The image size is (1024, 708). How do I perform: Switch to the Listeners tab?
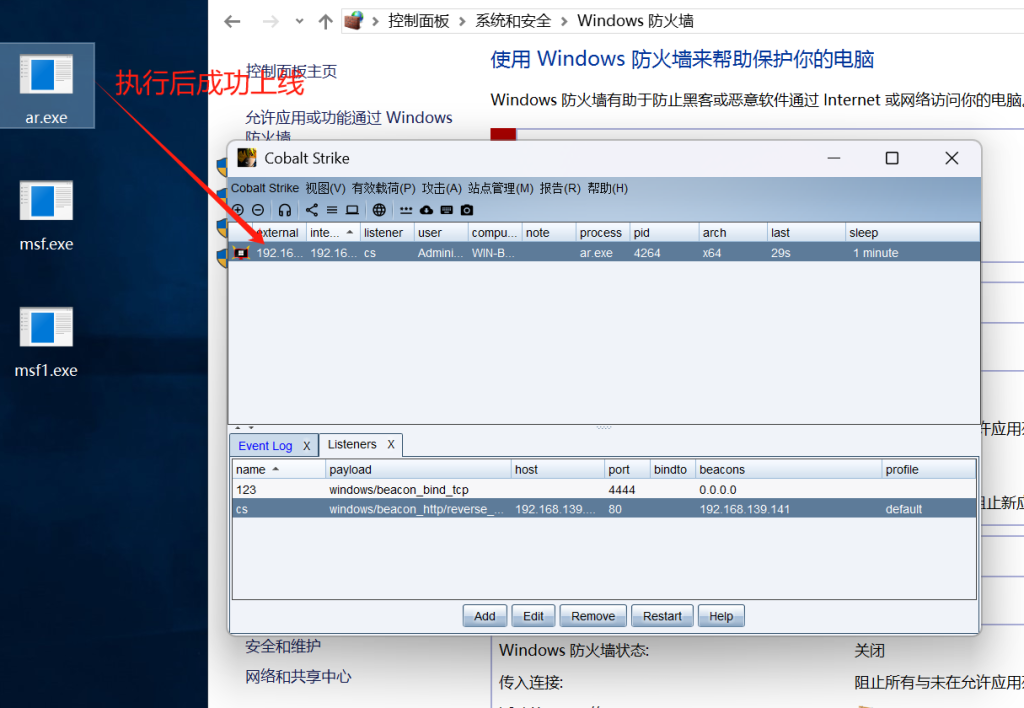[x=352, y=444]
